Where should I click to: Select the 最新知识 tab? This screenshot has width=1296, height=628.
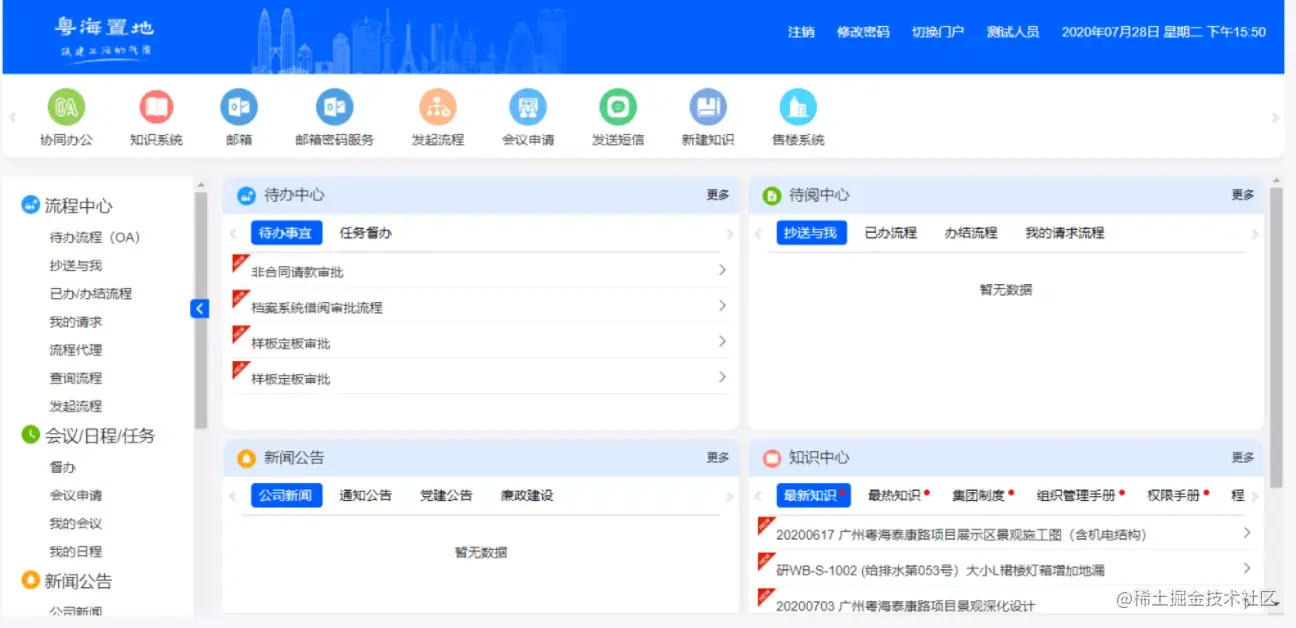tap(813, 495)
